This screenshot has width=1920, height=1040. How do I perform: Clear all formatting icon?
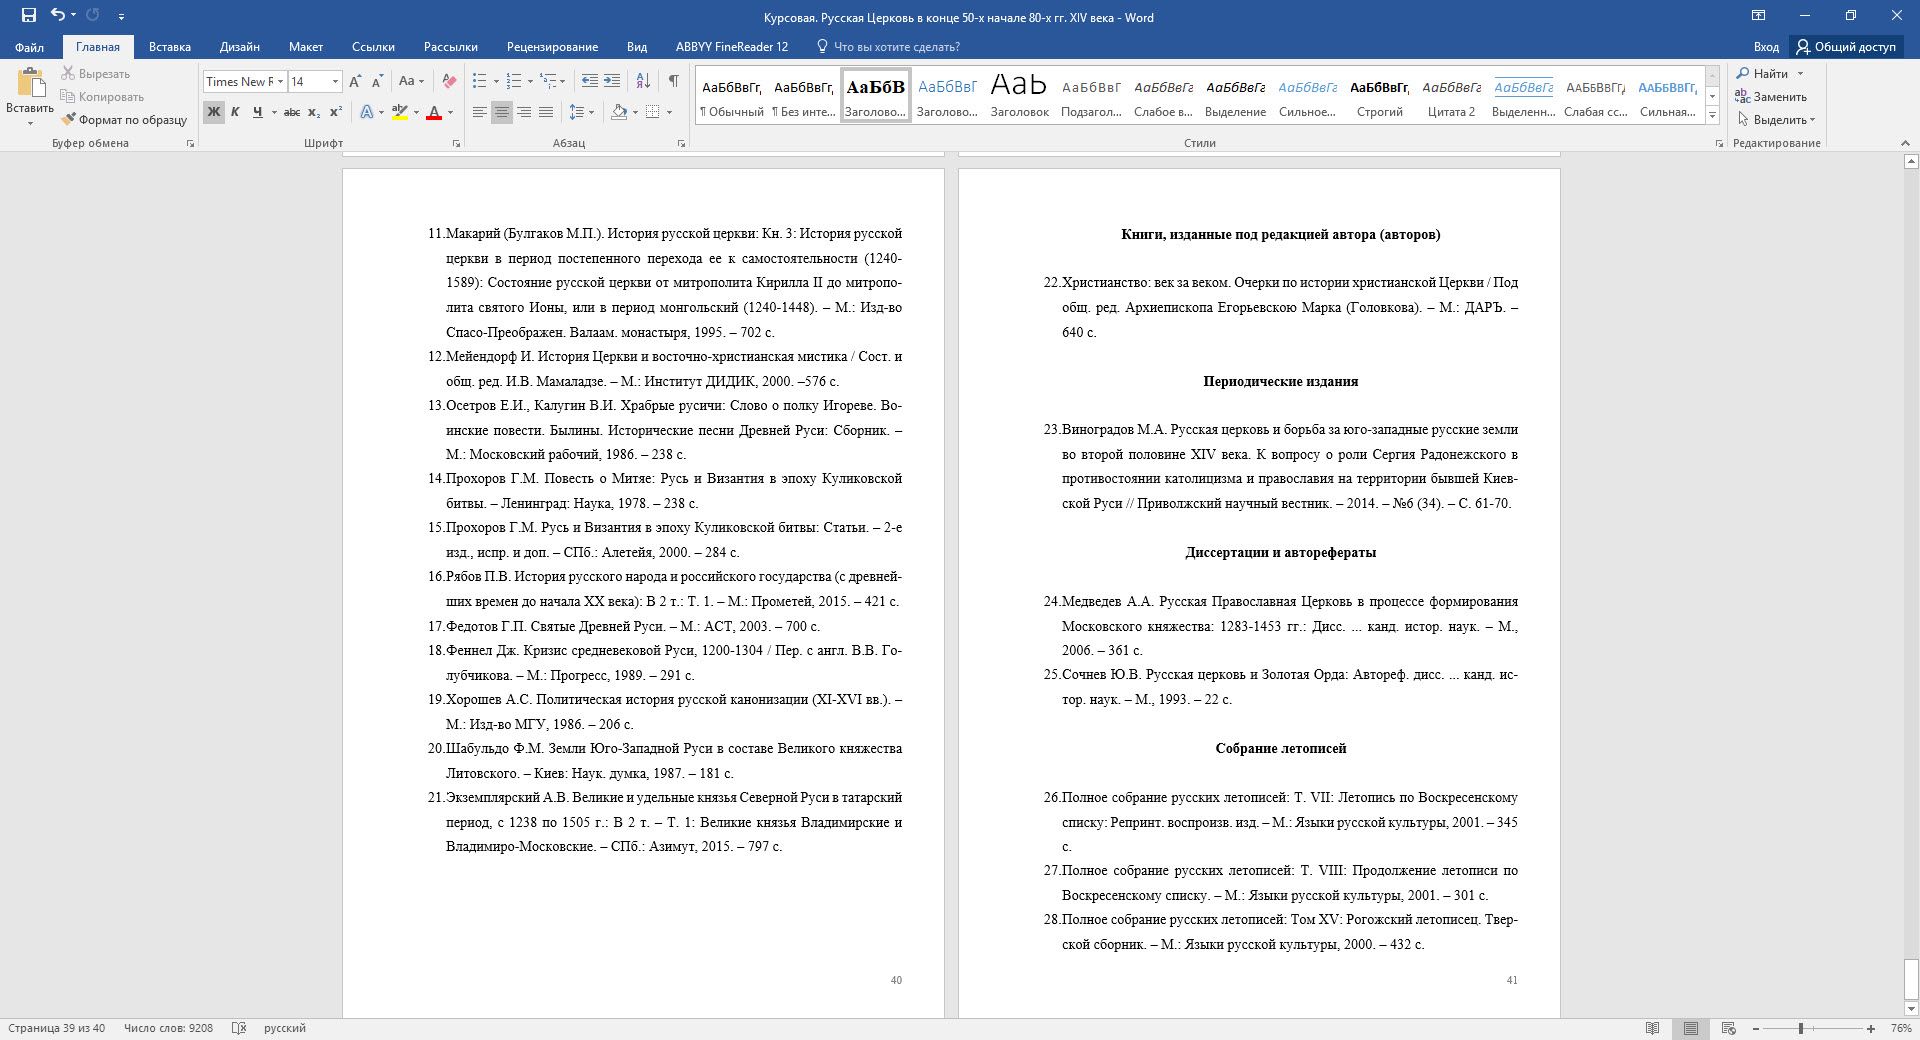pyautogui.click(x=449, y=82)
